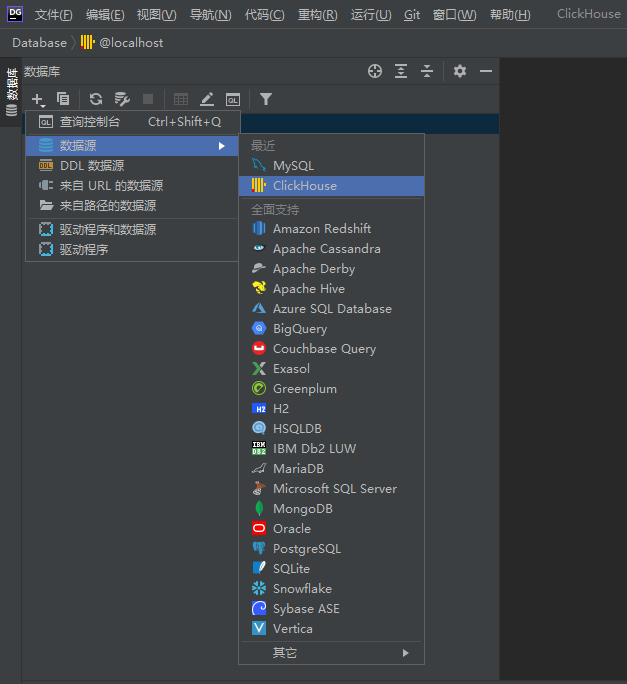Choose Microsoft SQL Server data source
Screen dimensions: 627x684
pyautogui.click(x=332, y=489)
